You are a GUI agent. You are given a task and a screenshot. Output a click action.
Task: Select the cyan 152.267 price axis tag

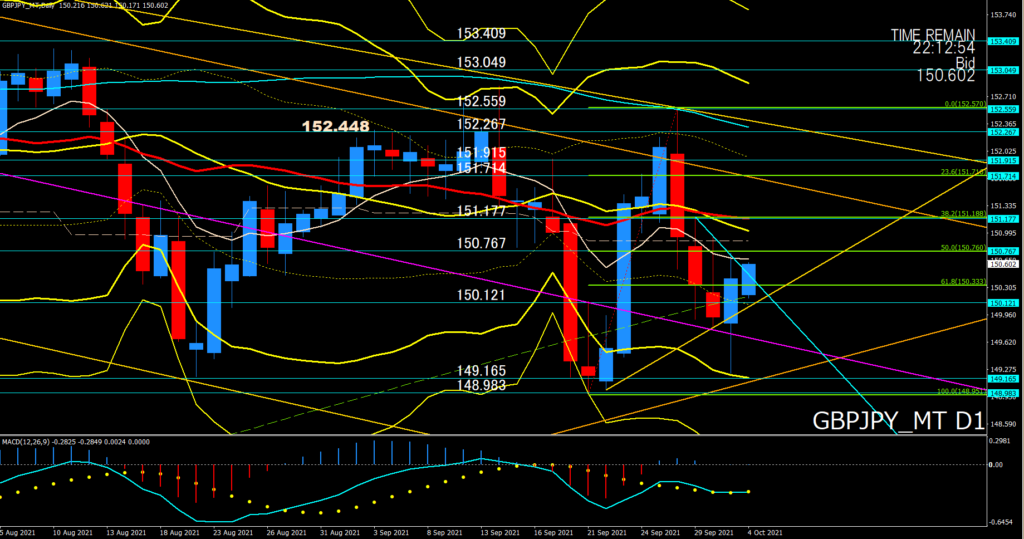(x=1003, y=132)
